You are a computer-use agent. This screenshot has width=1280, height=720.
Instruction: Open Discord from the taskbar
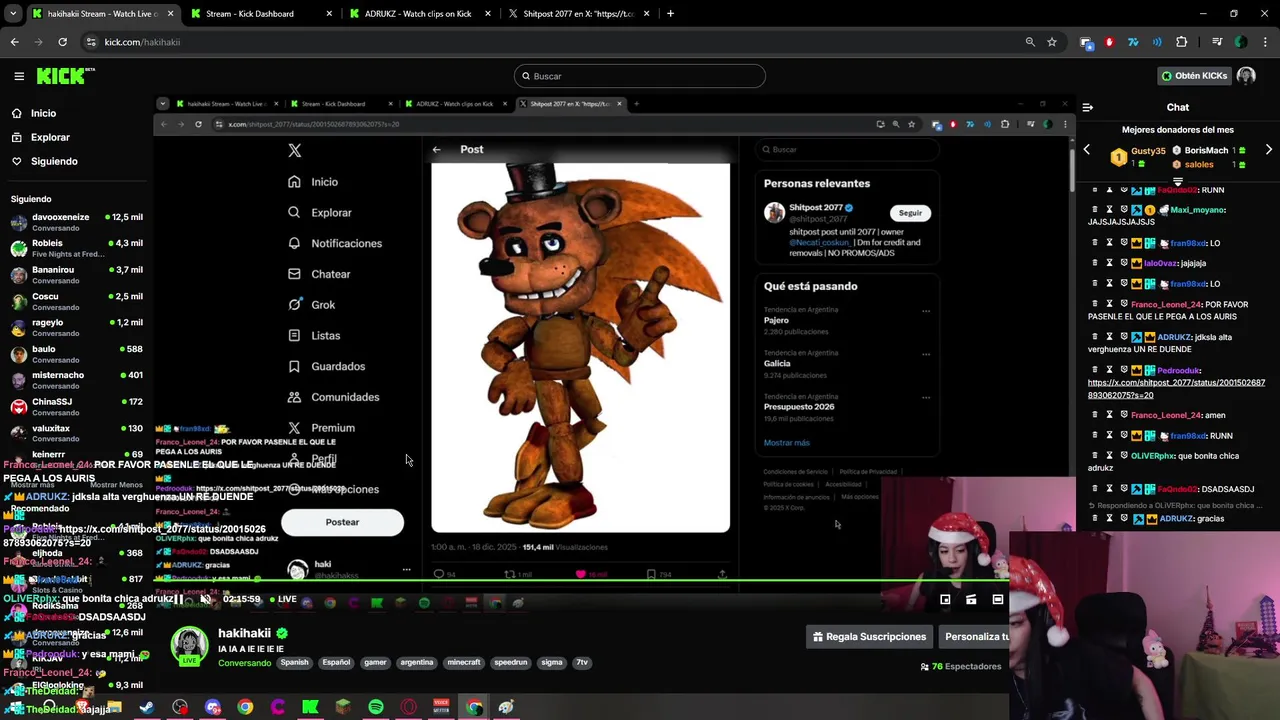tap(212, 707)
